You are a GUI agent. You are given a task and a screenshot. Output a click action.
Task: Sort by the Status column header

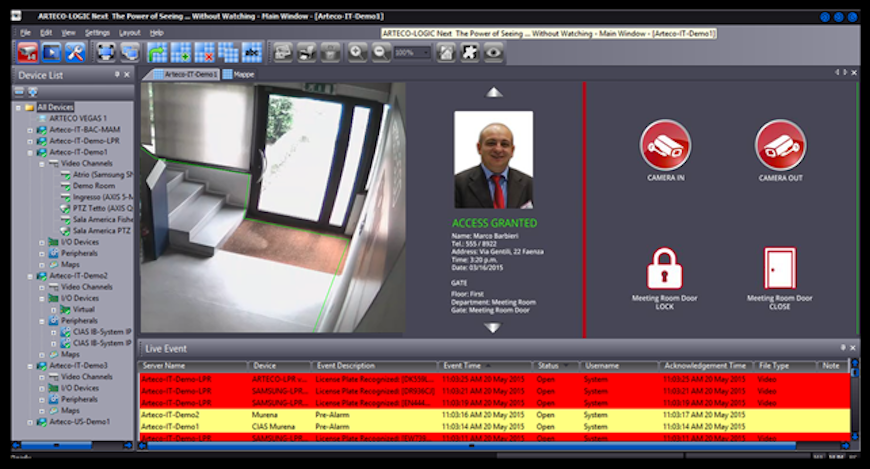tap(556, 366)
